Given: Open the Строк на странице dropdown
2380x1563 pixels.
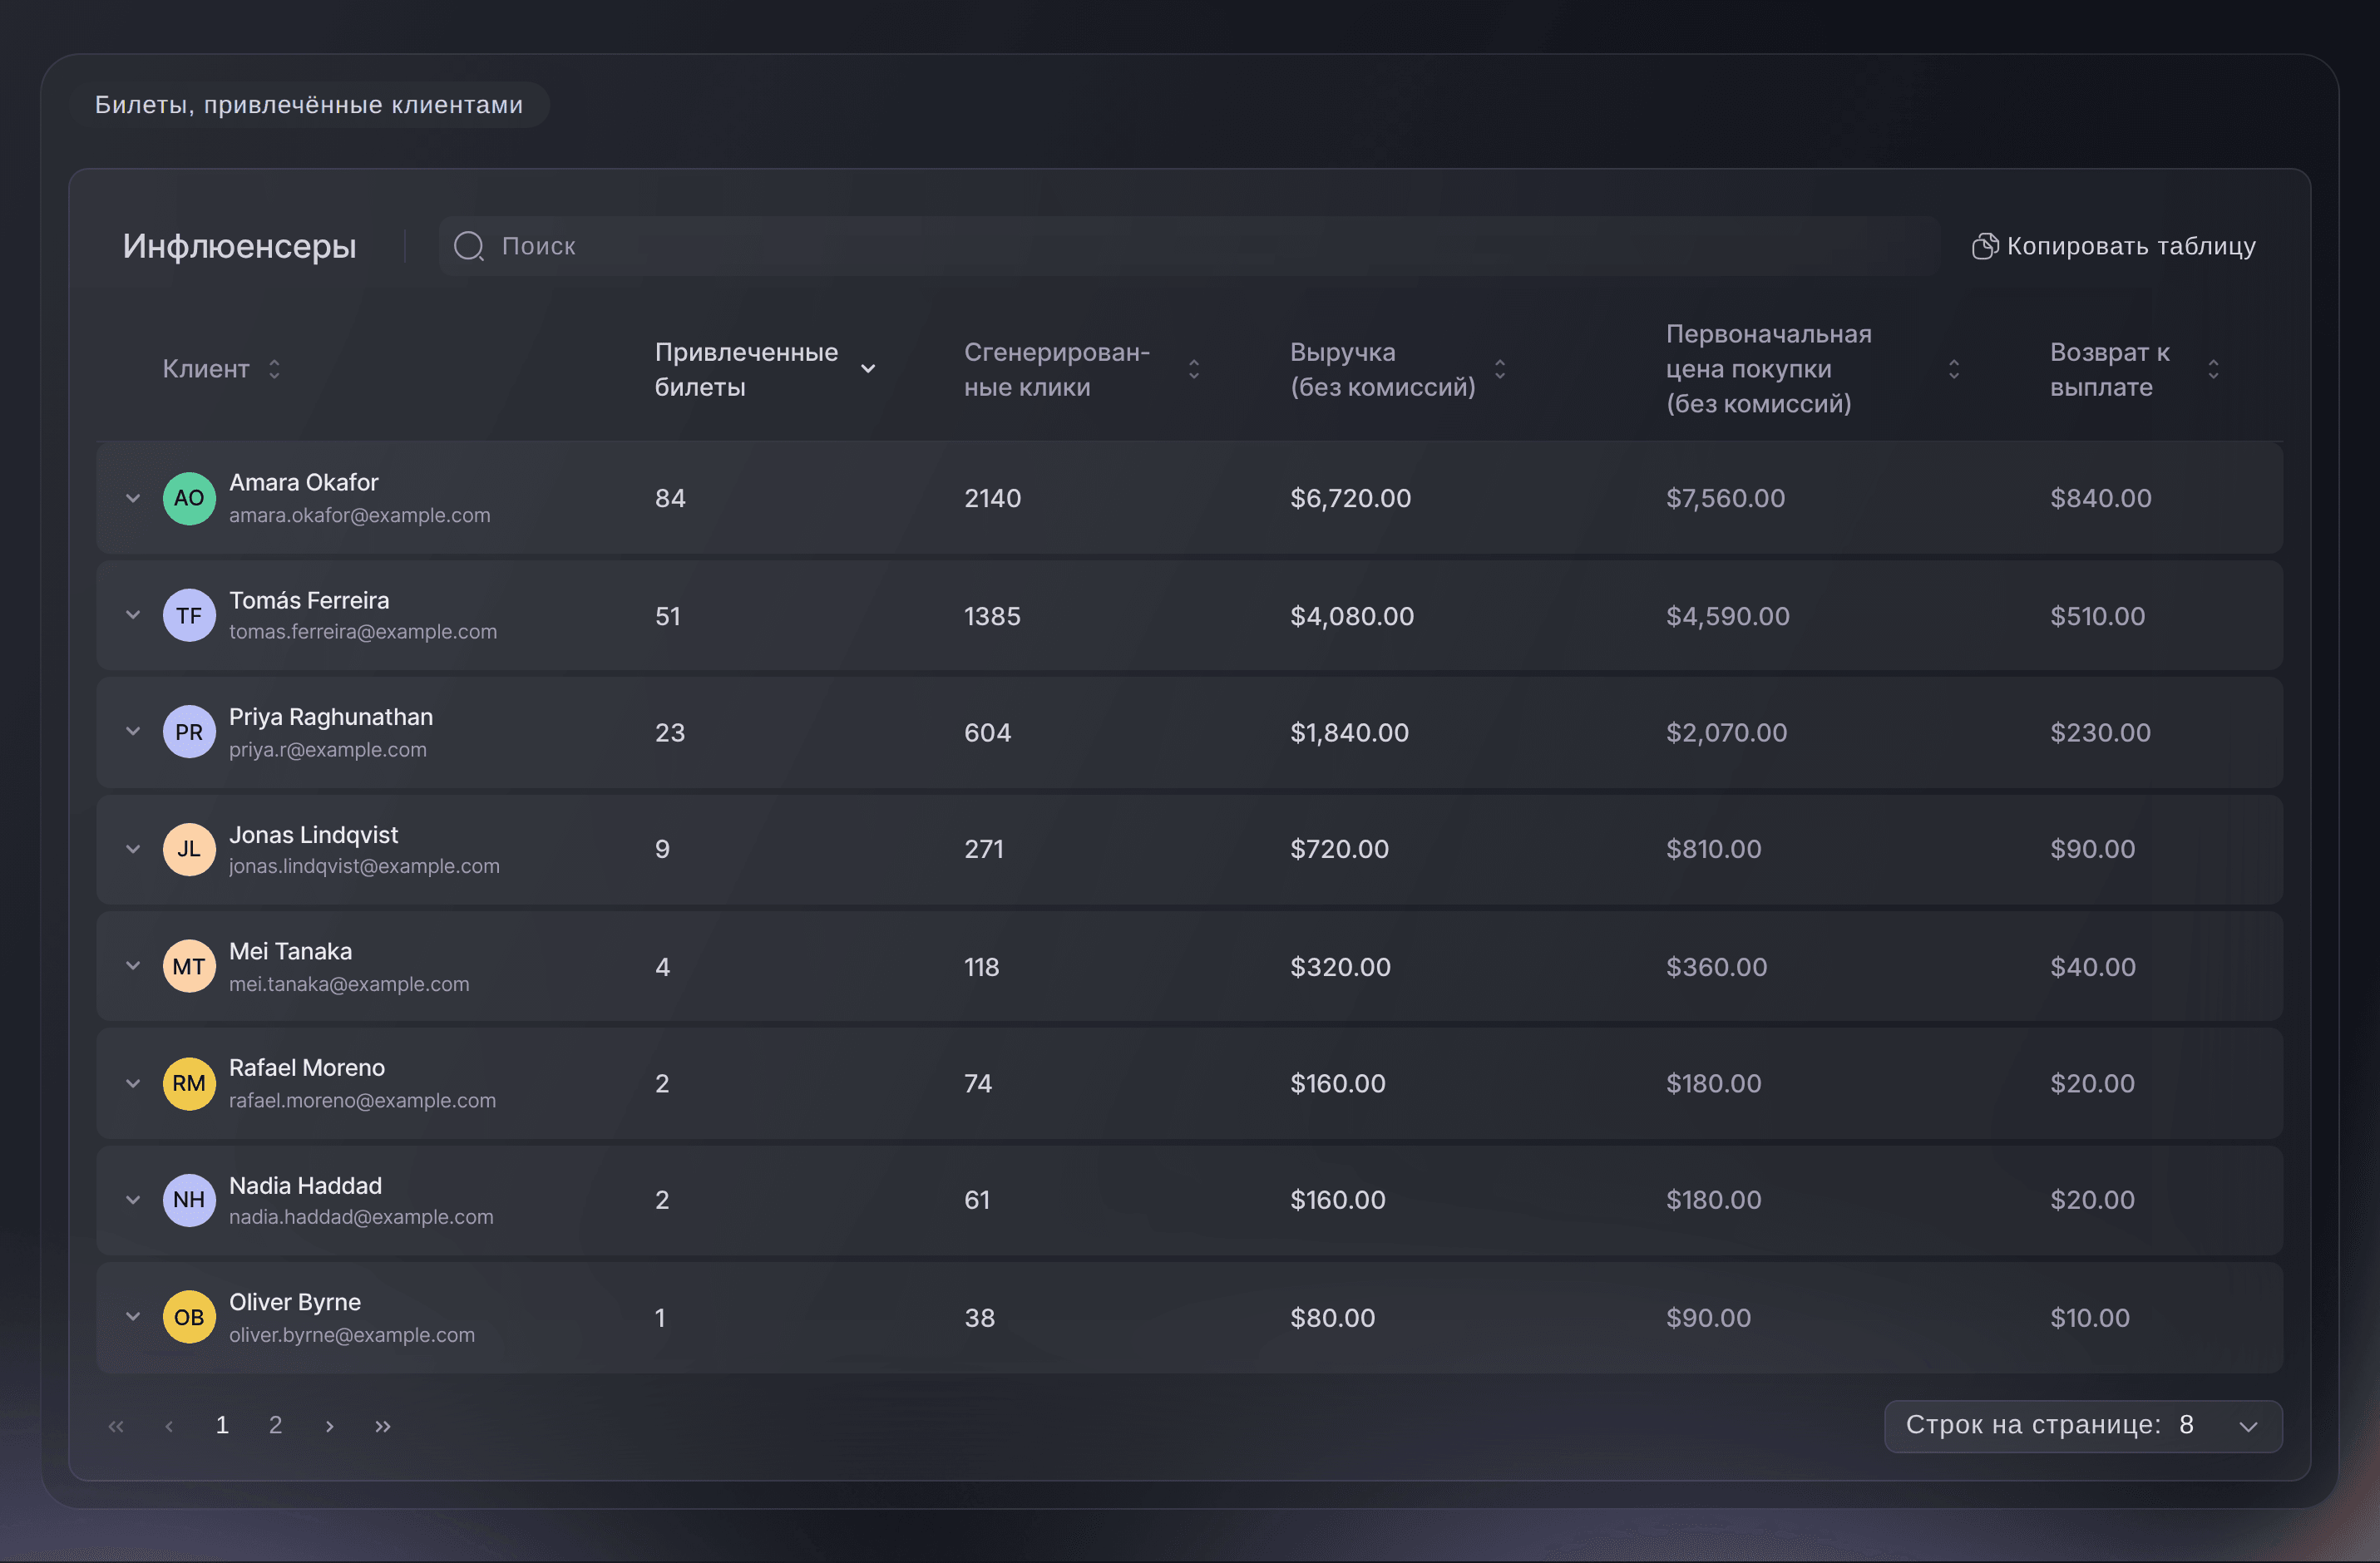Looking at the screenshot, I should point(2082,1426).
